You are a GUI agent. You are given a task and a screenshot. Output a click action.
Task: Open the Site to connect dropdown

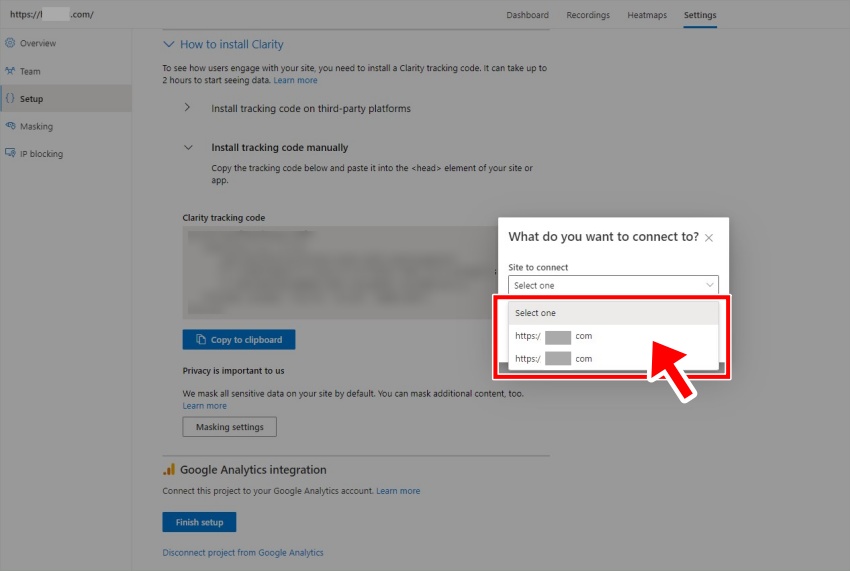point(613,285)
